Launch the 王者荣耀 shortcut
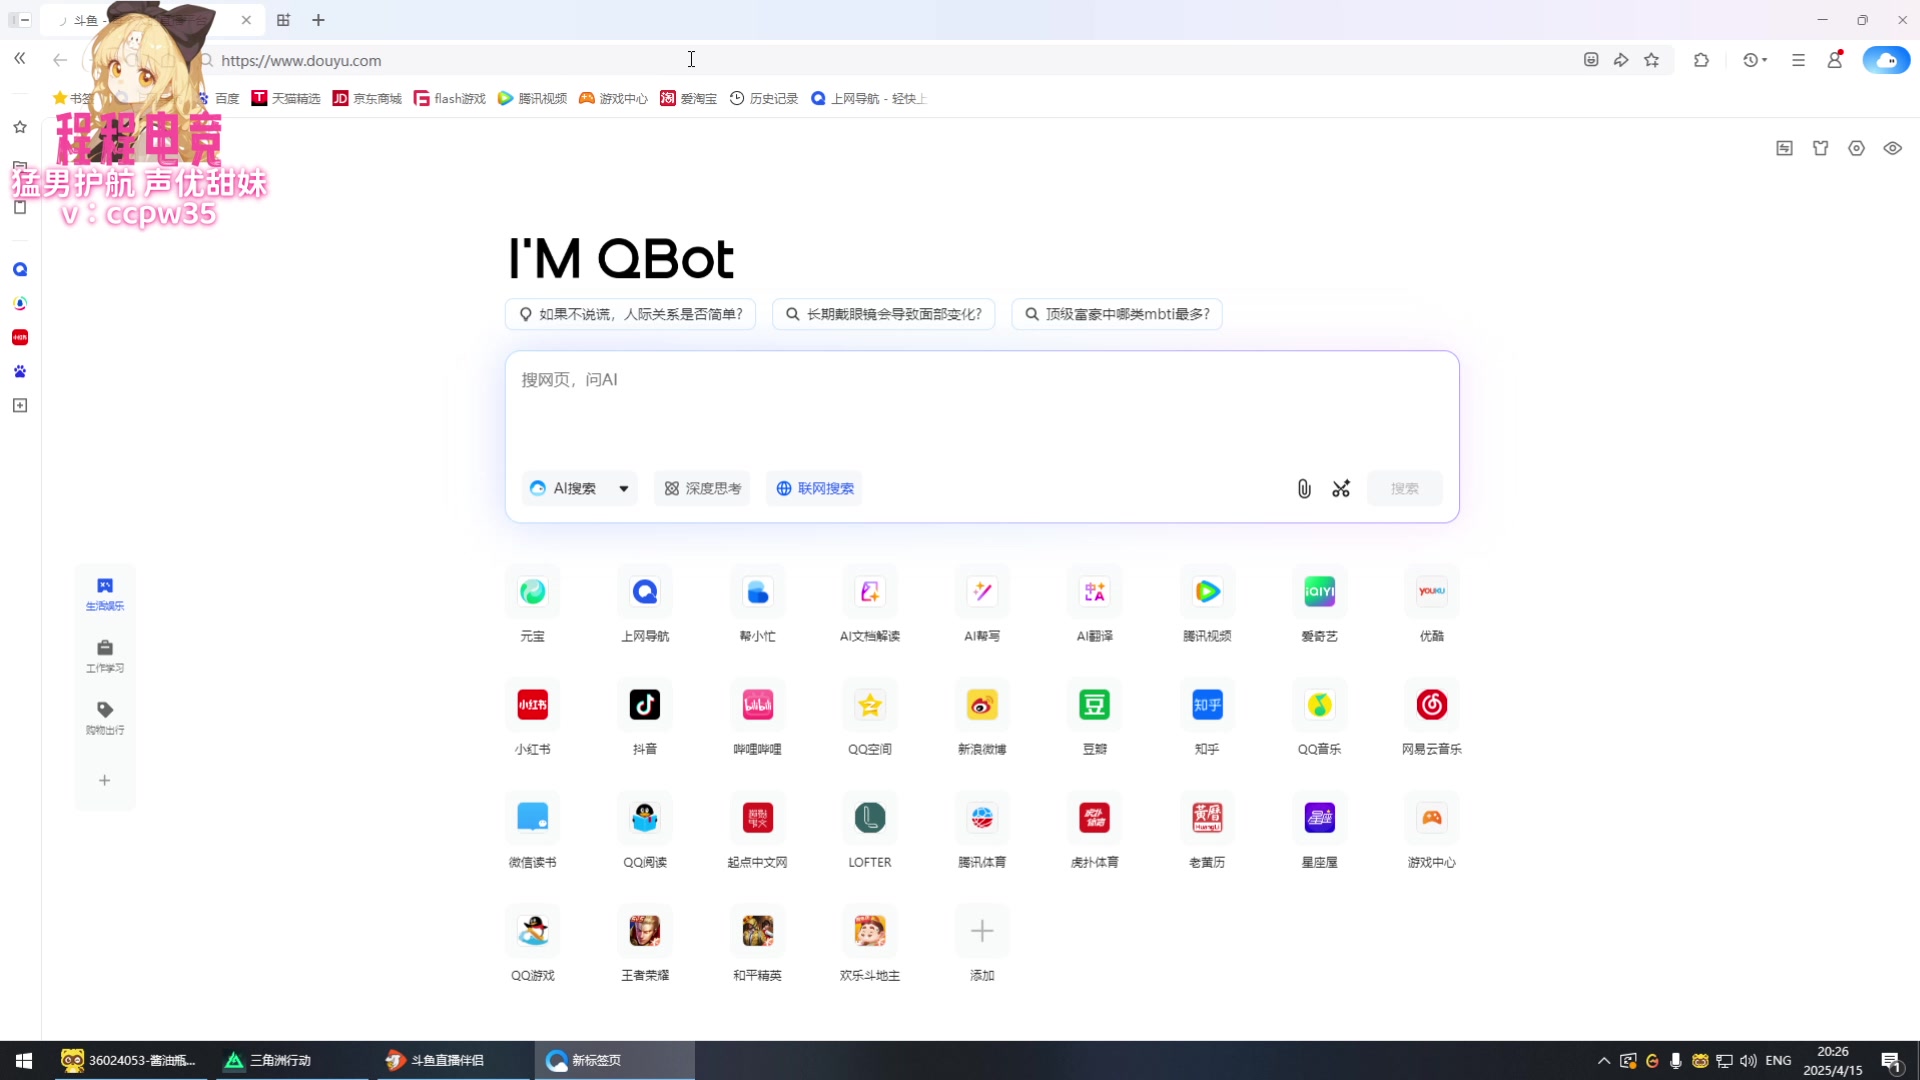The width and height of the screenshot is (1920, 1080). (x=645, y=931)
